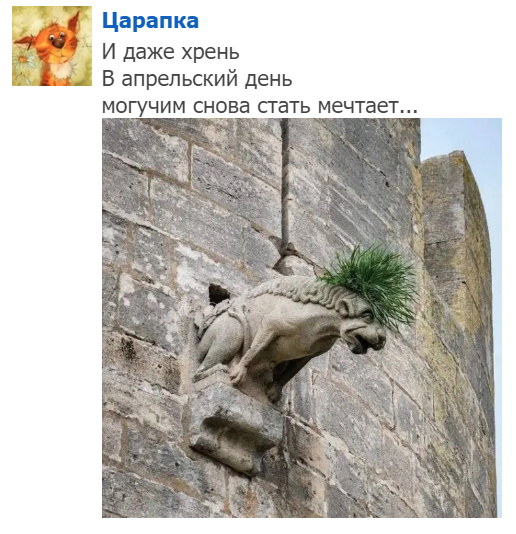
Task: Open the Царапка username link
Action: point(150,21)
